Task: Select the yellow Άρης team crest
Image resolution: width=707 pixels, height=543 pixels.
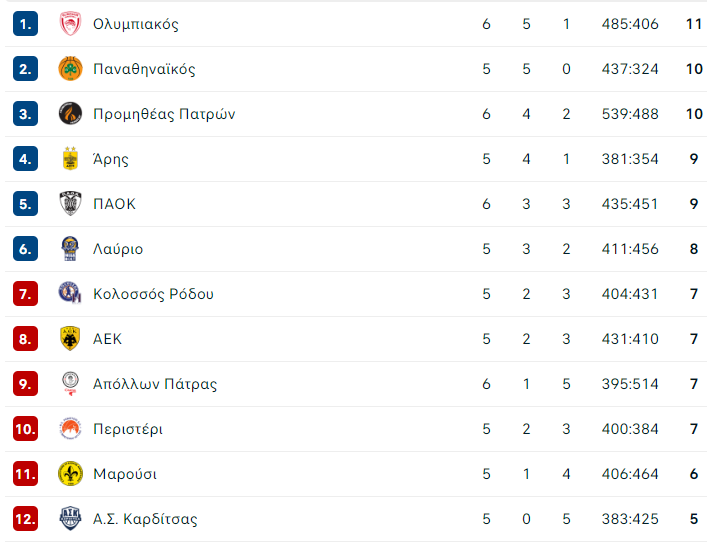Action: [x=70, y=158]
